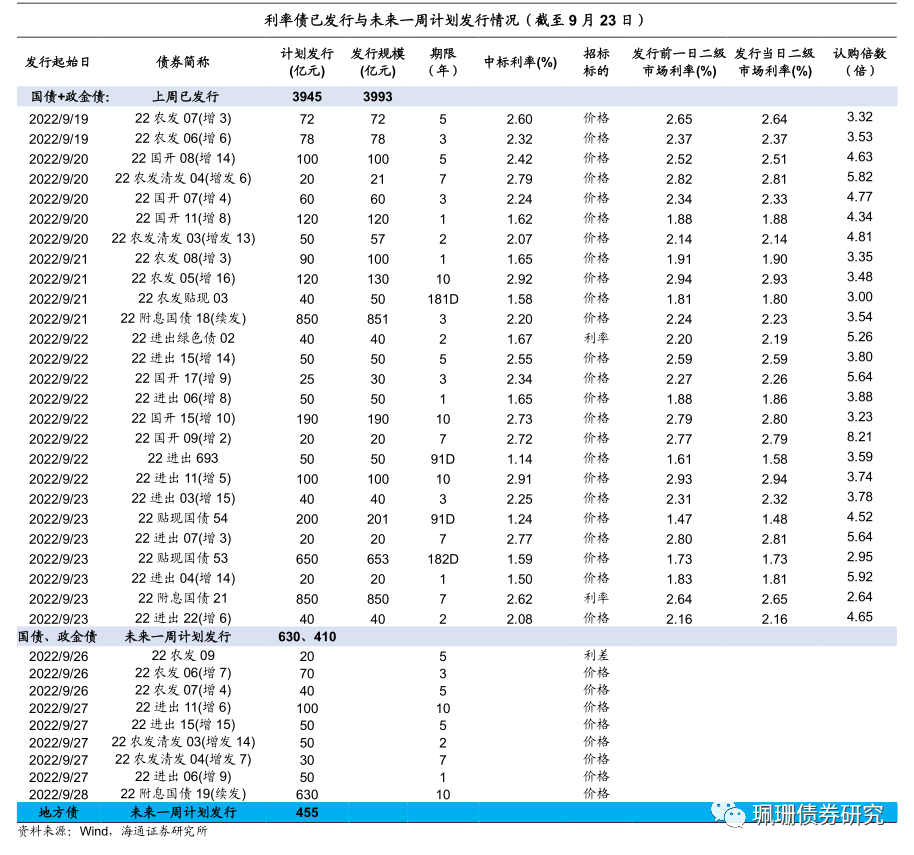
Task: Click the subscription multiple 2.95
Action: coord(860,557)
